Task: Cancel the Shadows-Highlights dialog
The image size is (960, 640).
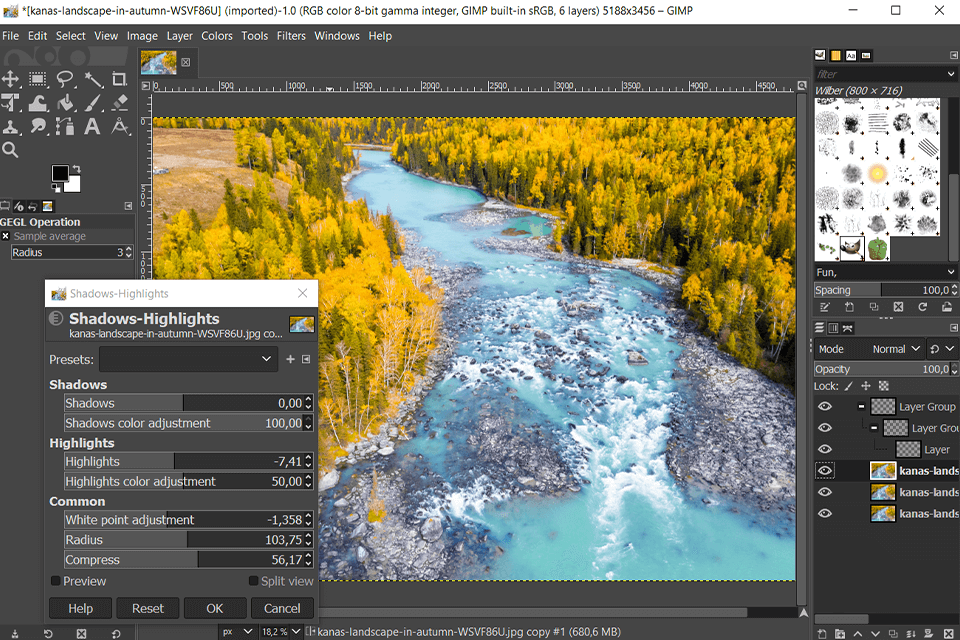Action: [282, 608]
